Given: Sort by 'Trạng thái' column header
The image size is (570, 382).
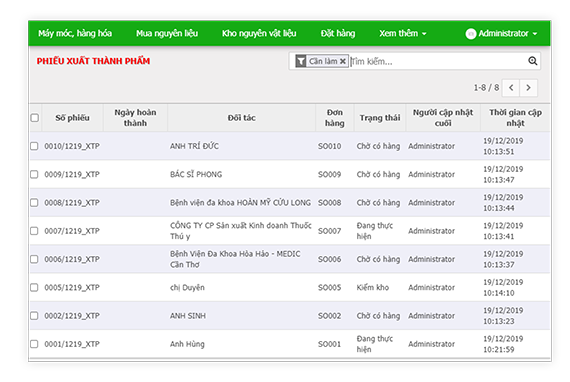Looking at the screenshot, I should (x=380, y=118).
